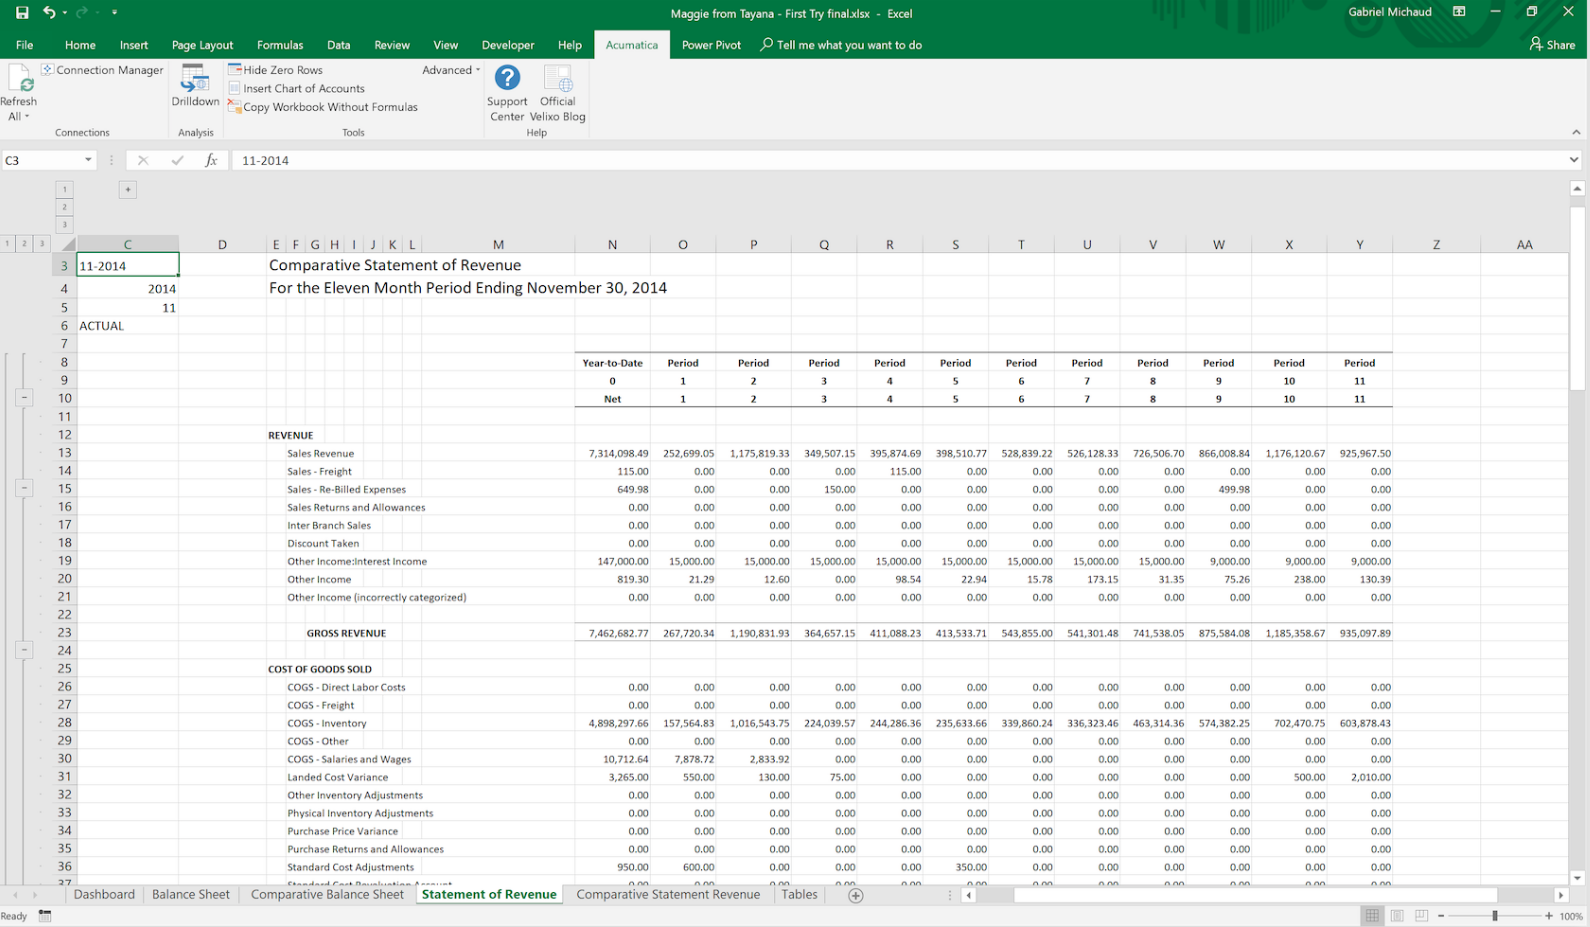This screenshot has height=927, width=1590.
Task: Add a new sheet with plus icon
Action: pos(856,896)
